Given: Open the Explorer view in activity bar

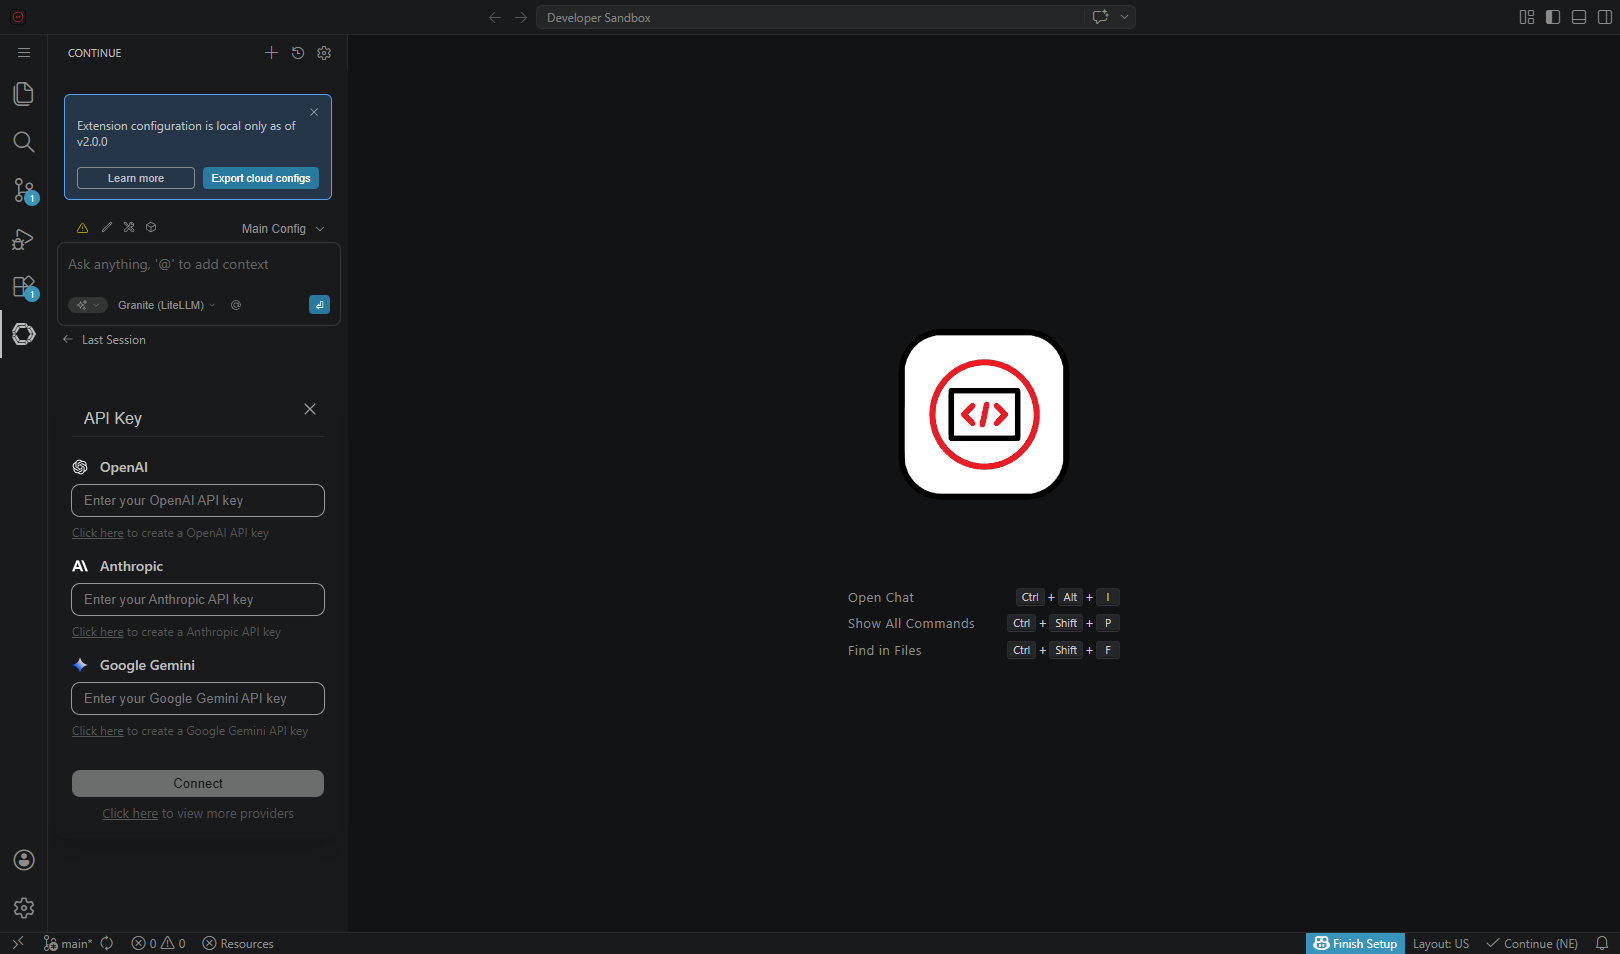Looking at the screenshot, I should click(x=24, y=94).
